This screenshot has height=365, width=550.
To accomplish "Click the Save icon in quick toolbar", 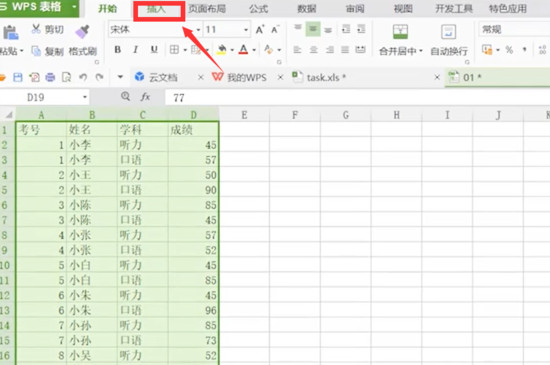I will pyautogui.click(x=18, y=77).
